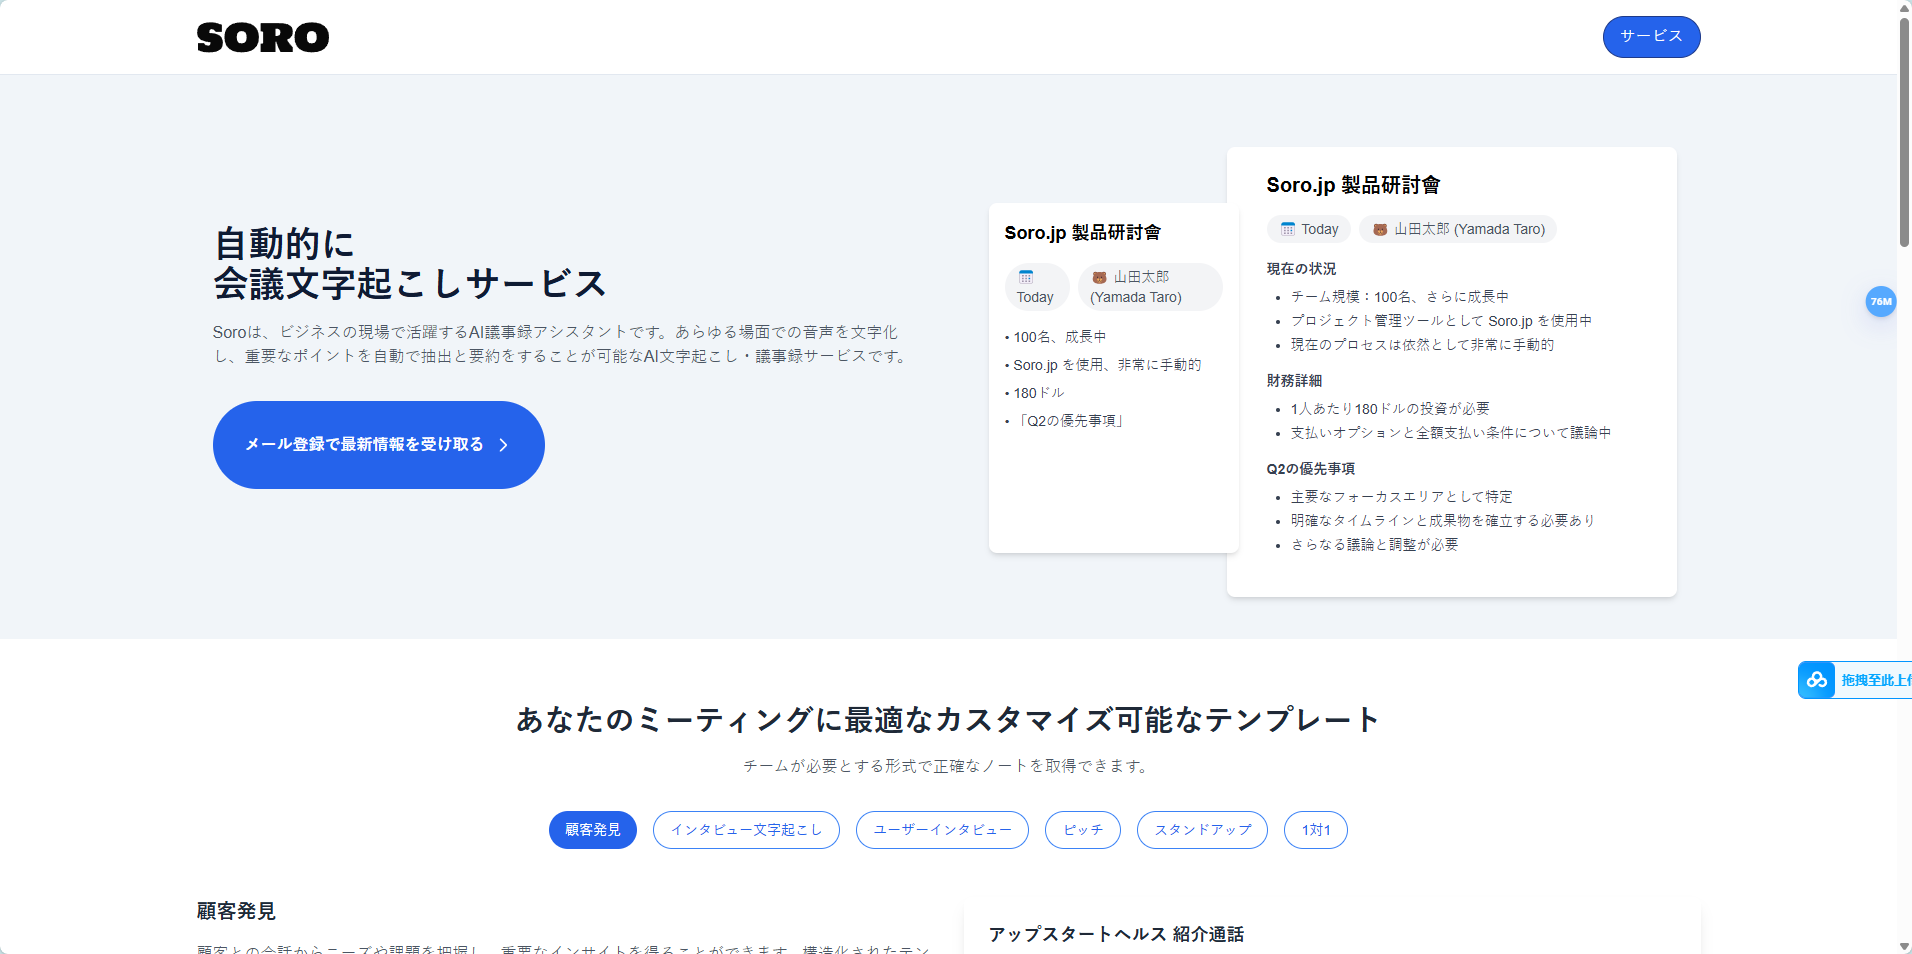This screenshot has height=954, width=1912.
Task: Click the 拖拽至此上传 upload widget label
Action: [1876, 680]
